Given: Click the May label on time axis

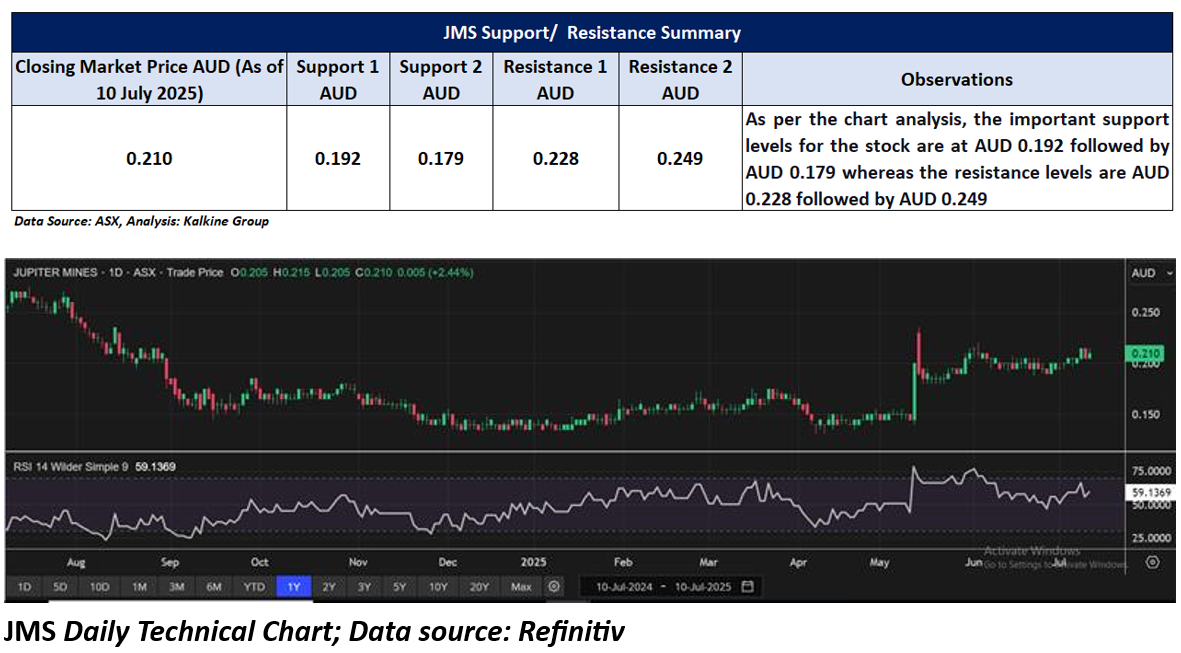Looking at the screenshot, I should coord(879,563).
